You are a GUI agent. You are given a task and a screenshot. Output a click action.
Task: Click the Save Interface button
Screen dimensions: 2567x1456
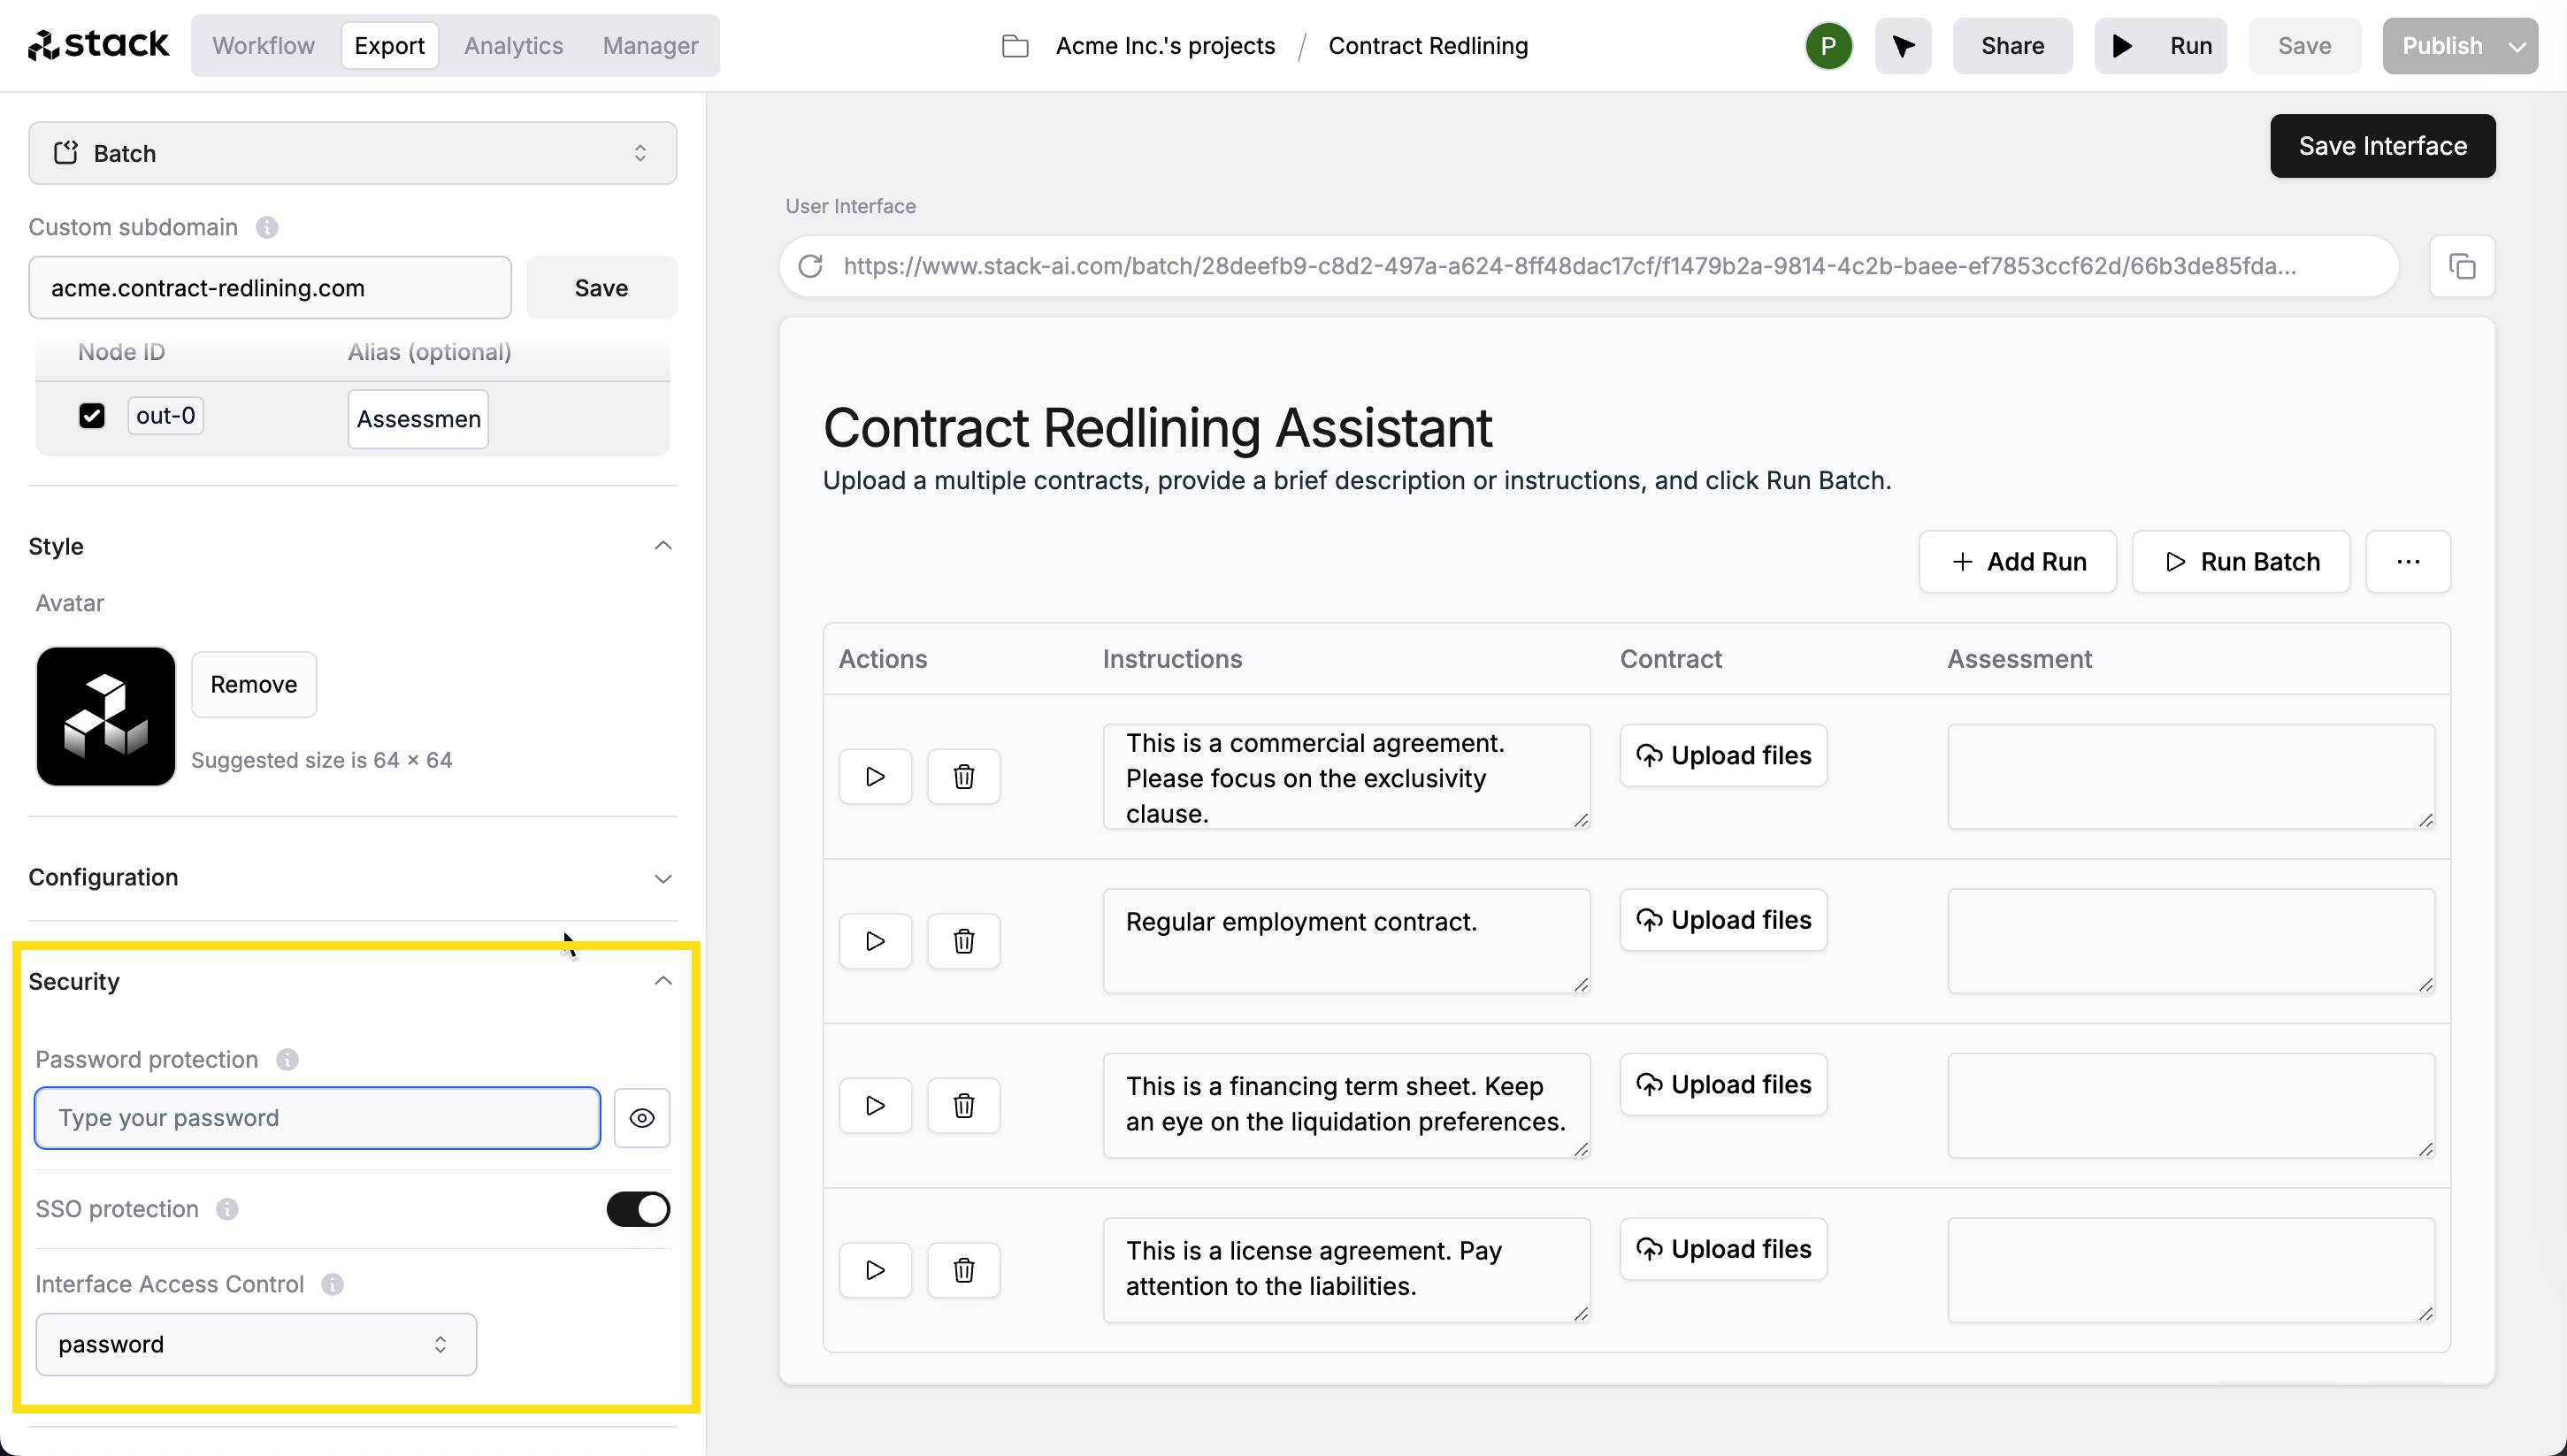[x=2382, y=144]
